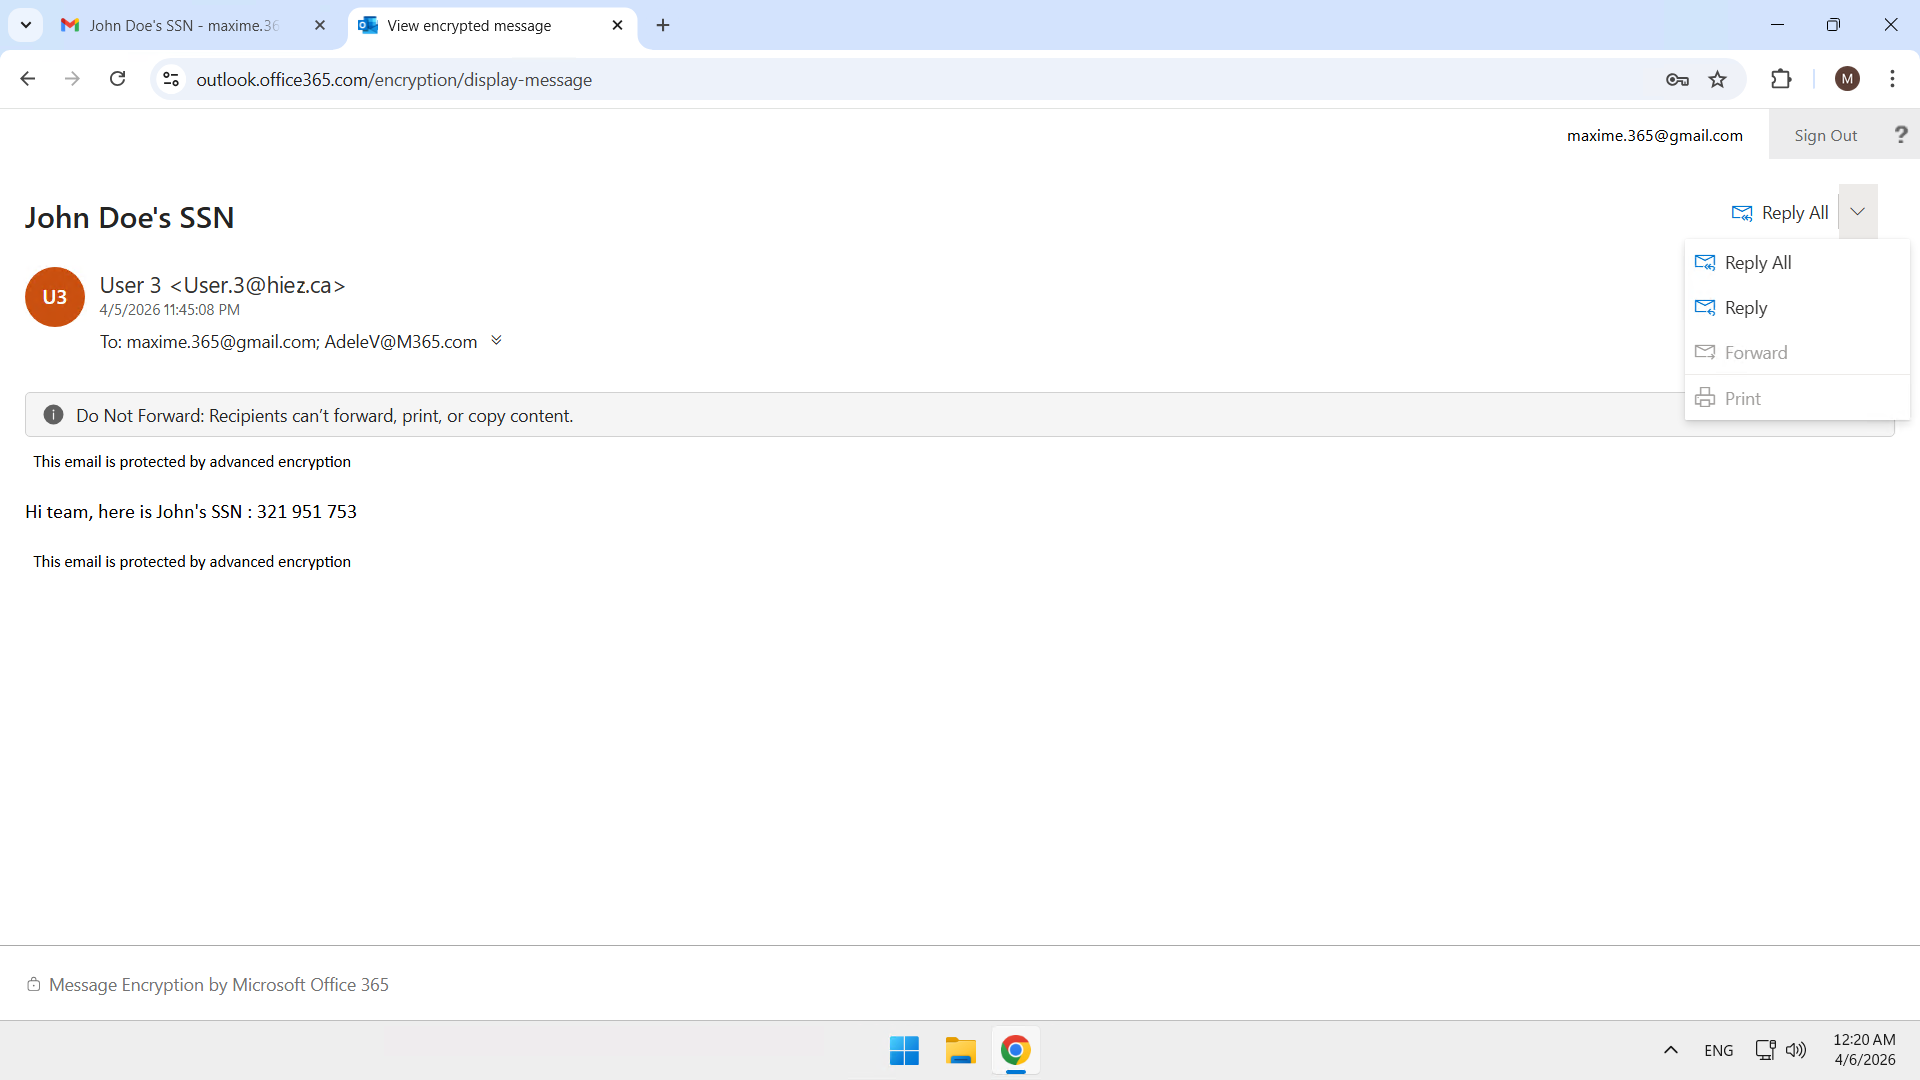Open Chrome three-dot menu
The image size is (1920, 1080).
[1892, 79]
